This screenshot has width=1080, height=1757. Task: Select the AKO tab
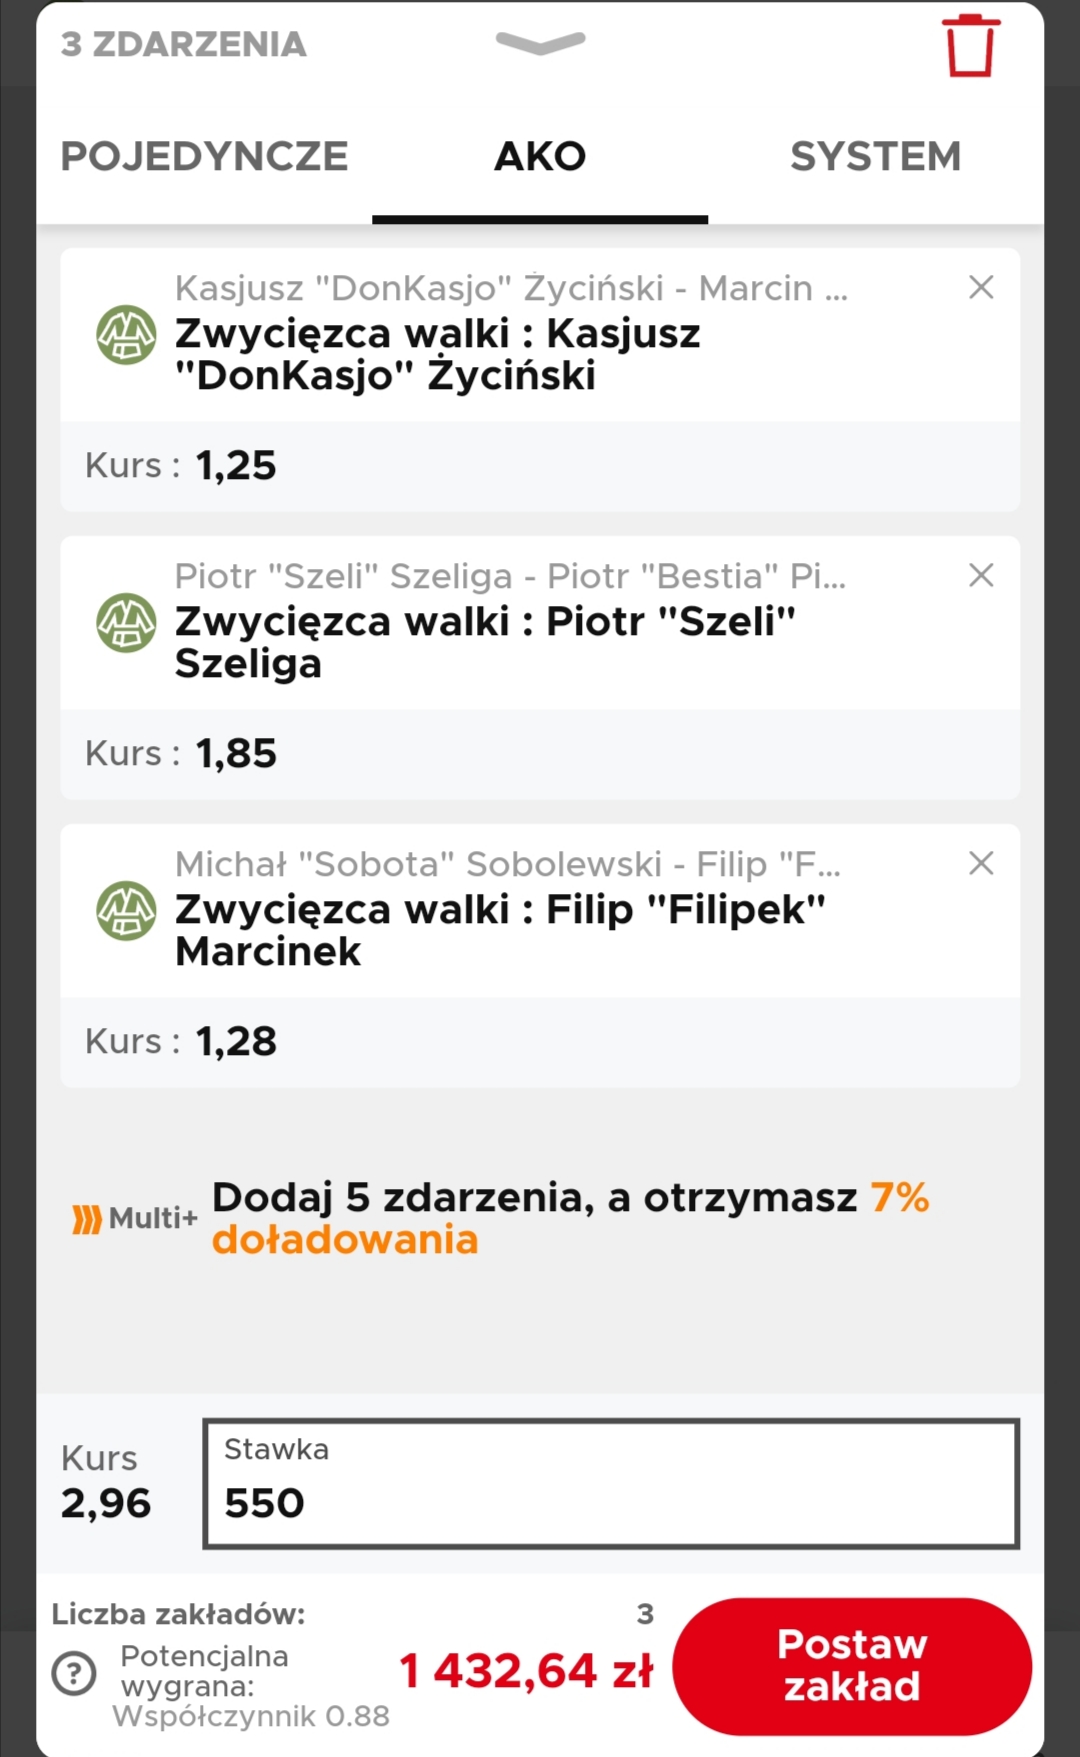point(540,157)
